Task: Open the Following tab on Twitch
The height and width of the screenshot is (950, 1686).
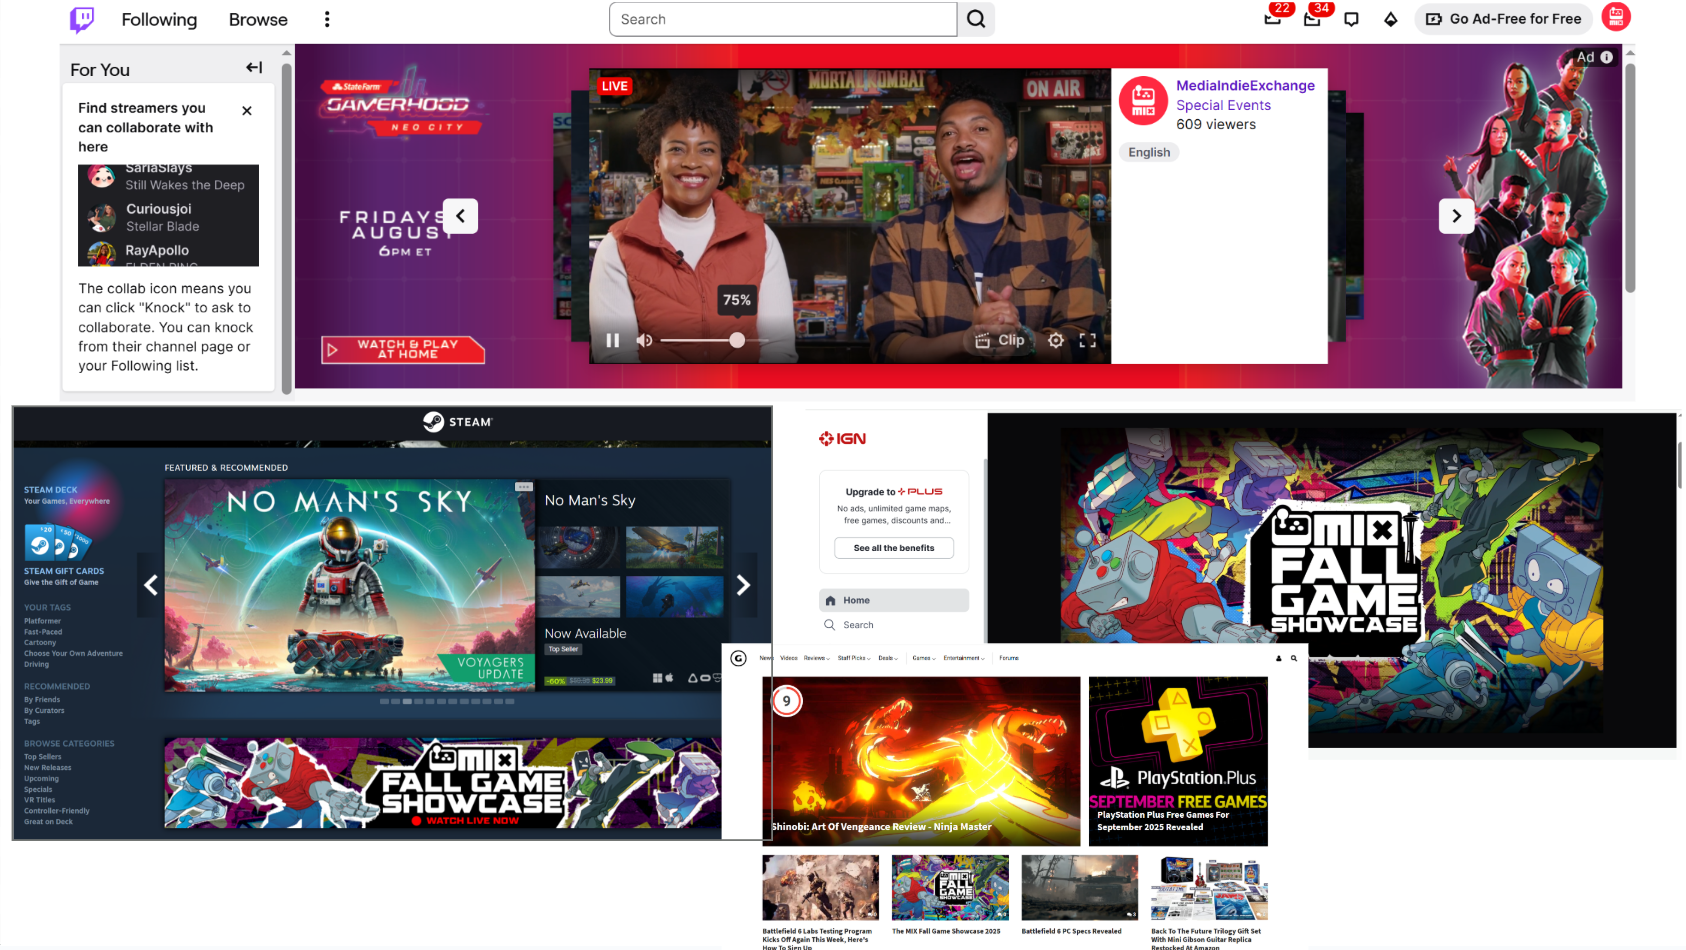Action: tap(159, 19)
